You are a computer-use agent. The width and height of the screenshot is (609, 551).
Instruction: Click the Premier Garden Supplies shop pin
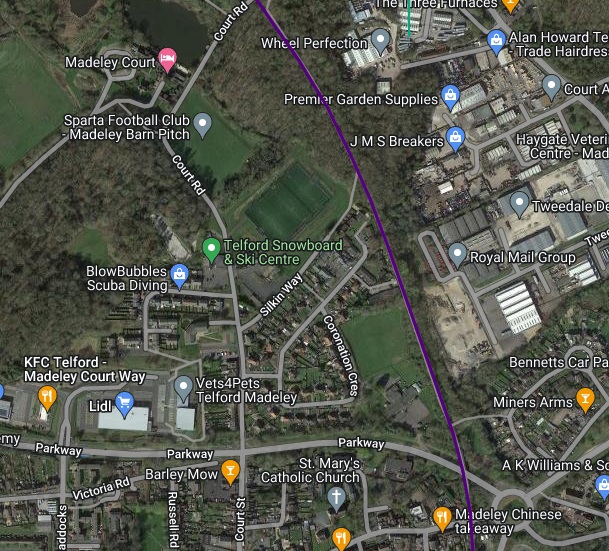(451, 97)
